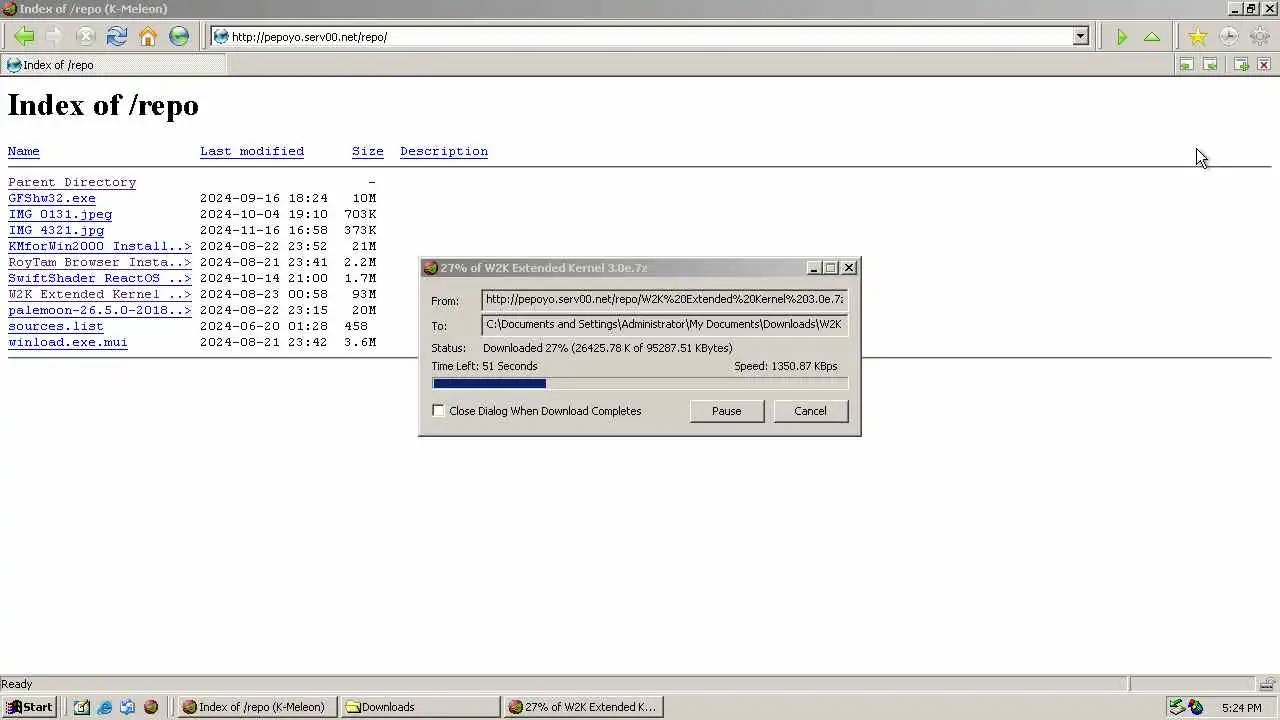Click SwiftShader ReactOS link

99,278
